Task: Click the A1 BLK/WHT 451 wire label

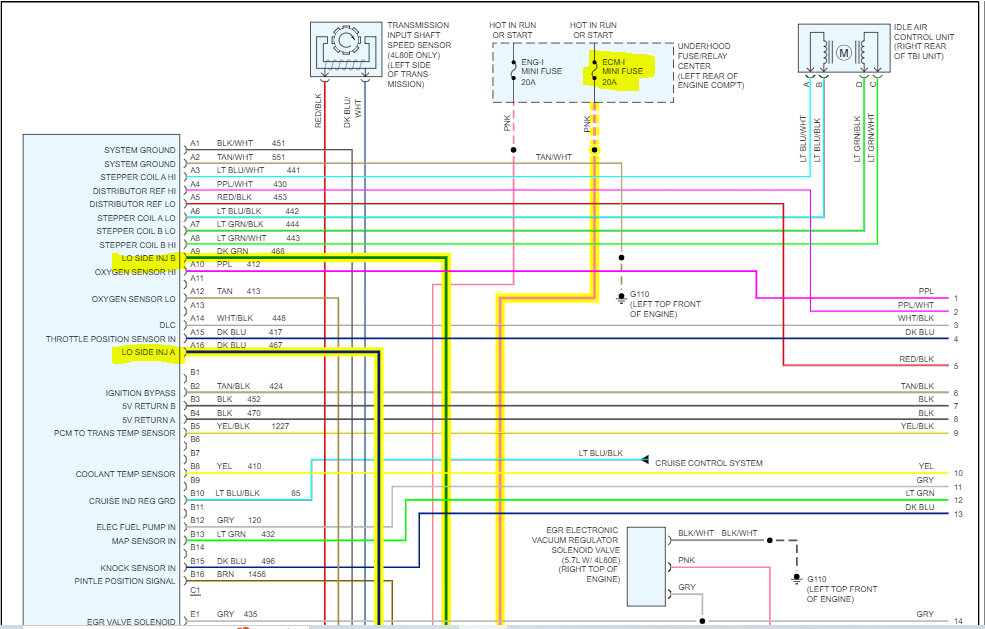Action: pos(237,143)
